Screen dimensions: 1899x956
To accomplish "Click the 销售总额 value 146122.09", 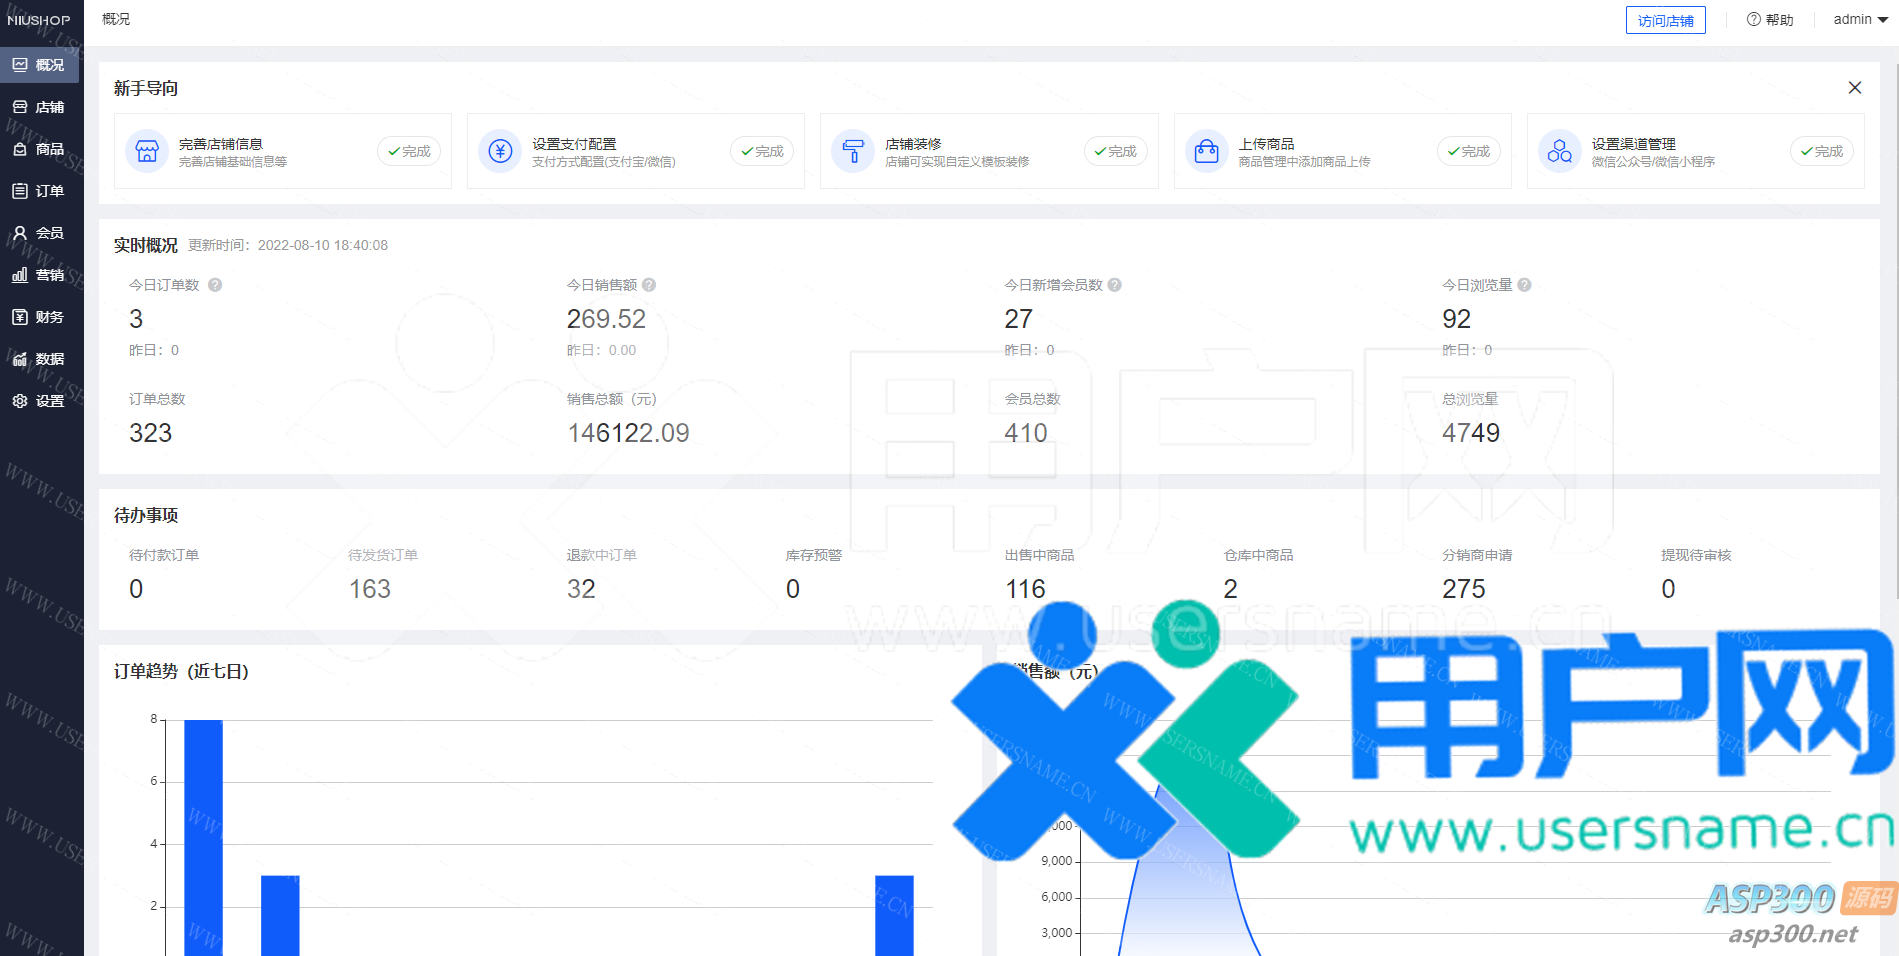I will pos(628,433).
